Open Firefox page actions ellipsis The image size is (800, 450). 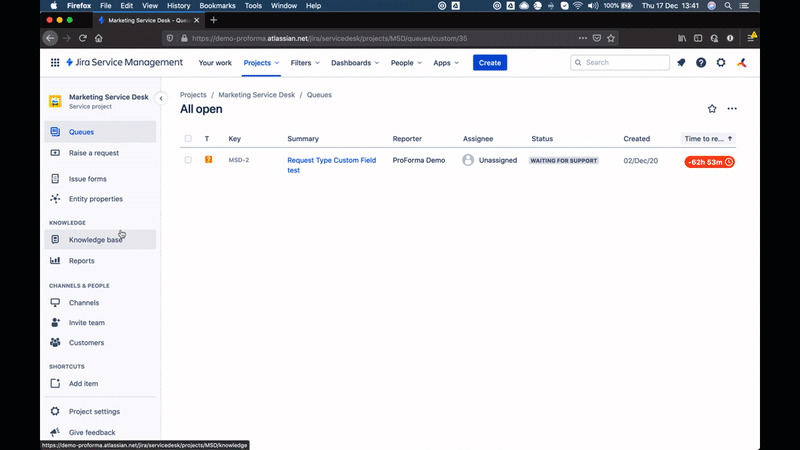pyautogui.click(x=583, y=38)
